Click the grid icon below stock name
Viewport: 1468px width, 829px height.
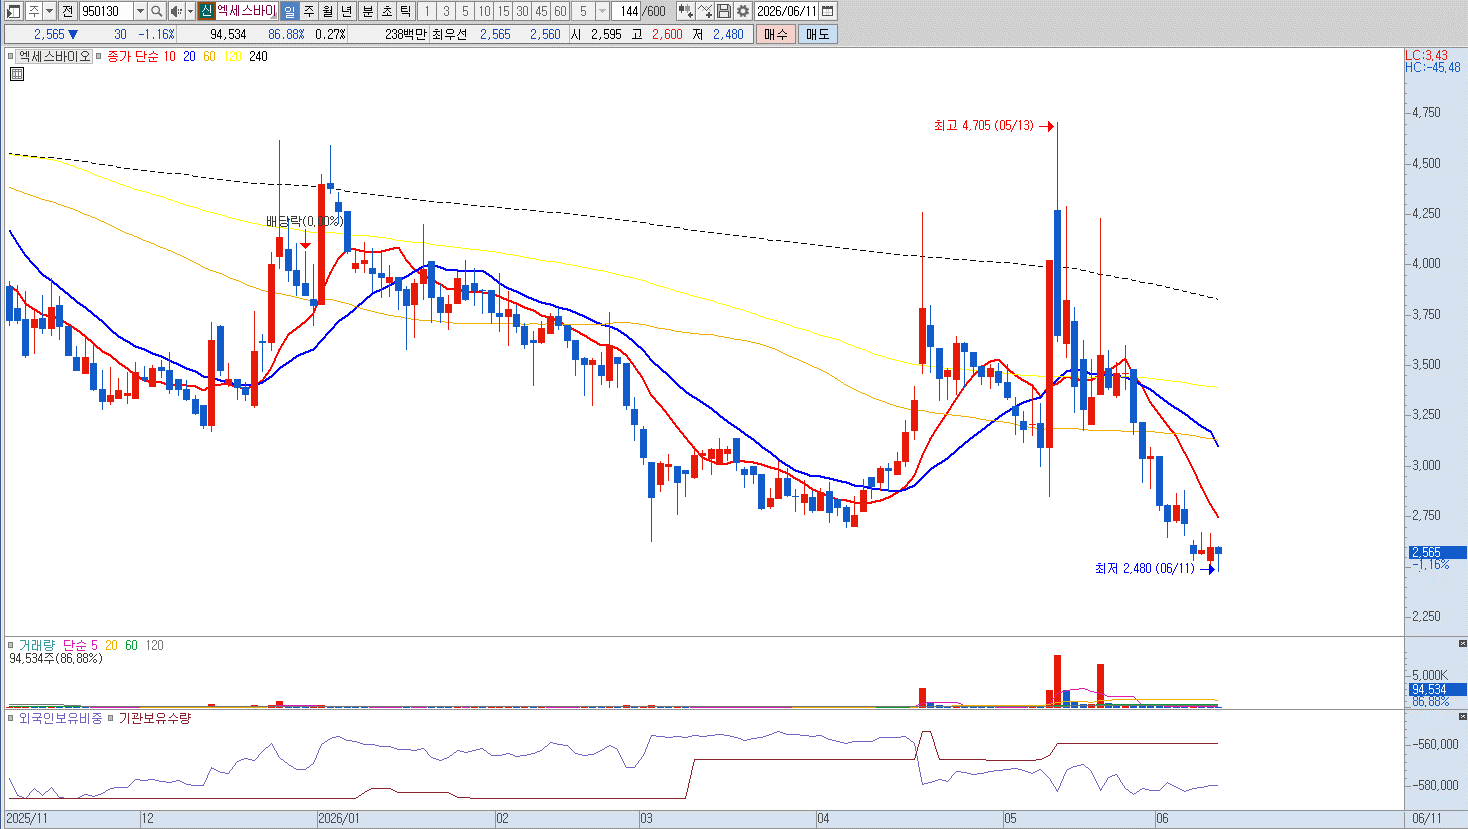click(16, 73)
